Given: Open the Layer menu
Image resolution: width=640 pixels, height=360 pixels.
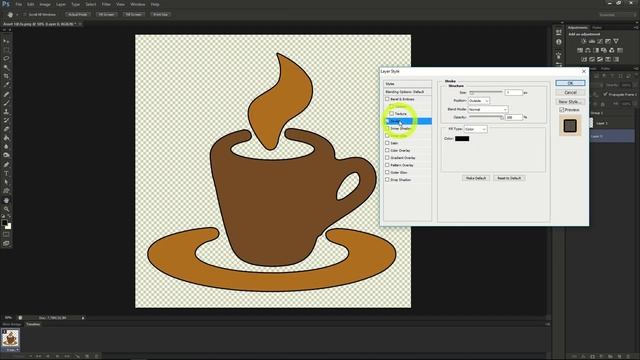Looking at the screenshot, I should (61, 4).
